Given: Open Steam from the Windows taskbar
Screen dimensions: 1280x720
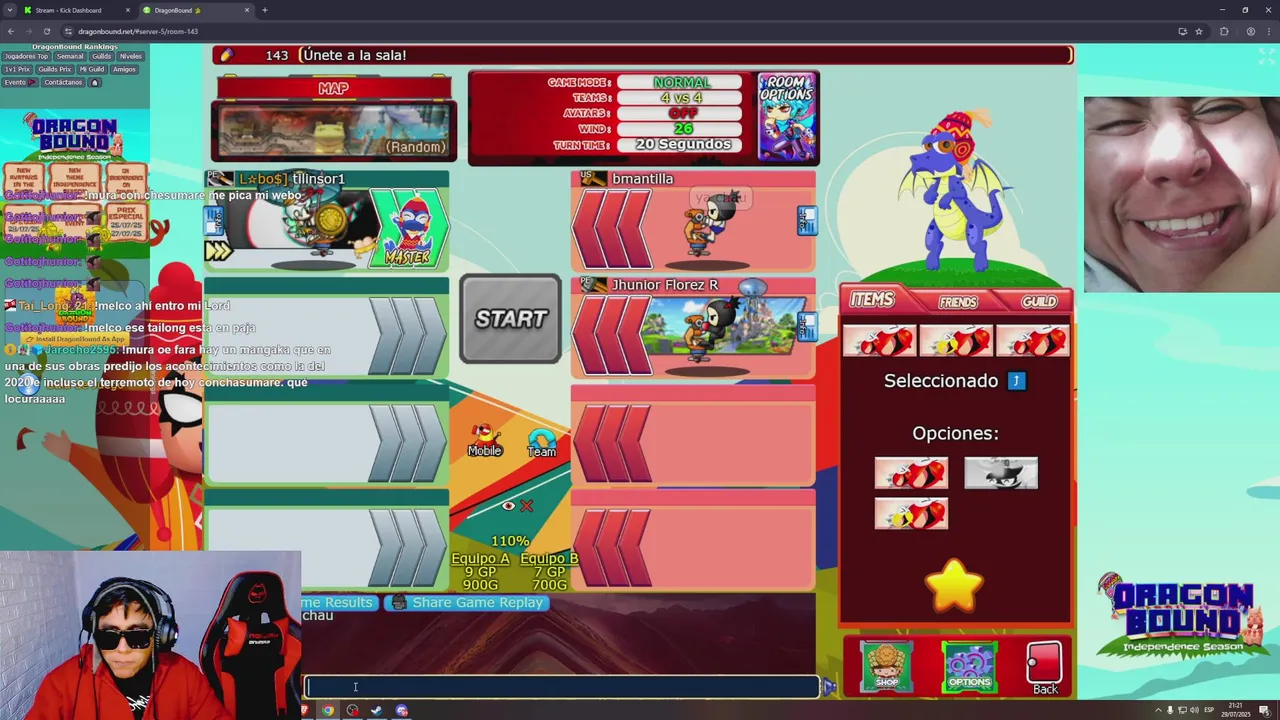Looking at the screenshot, I should pos(377,711).
